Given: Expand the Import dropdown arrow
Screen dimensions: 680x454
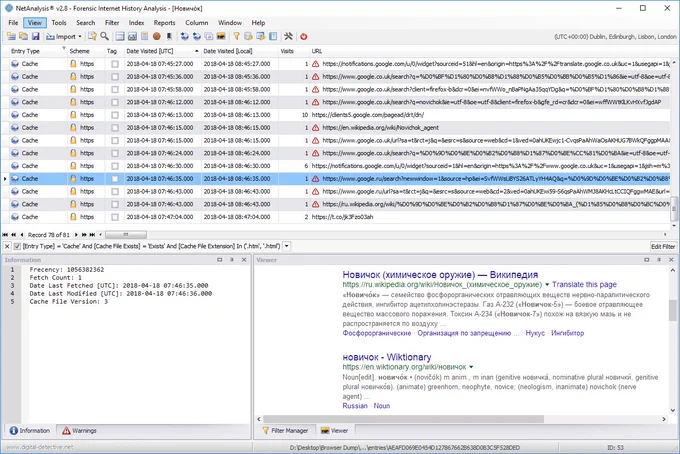Looking at the screenshot, I should pos(80,36).
